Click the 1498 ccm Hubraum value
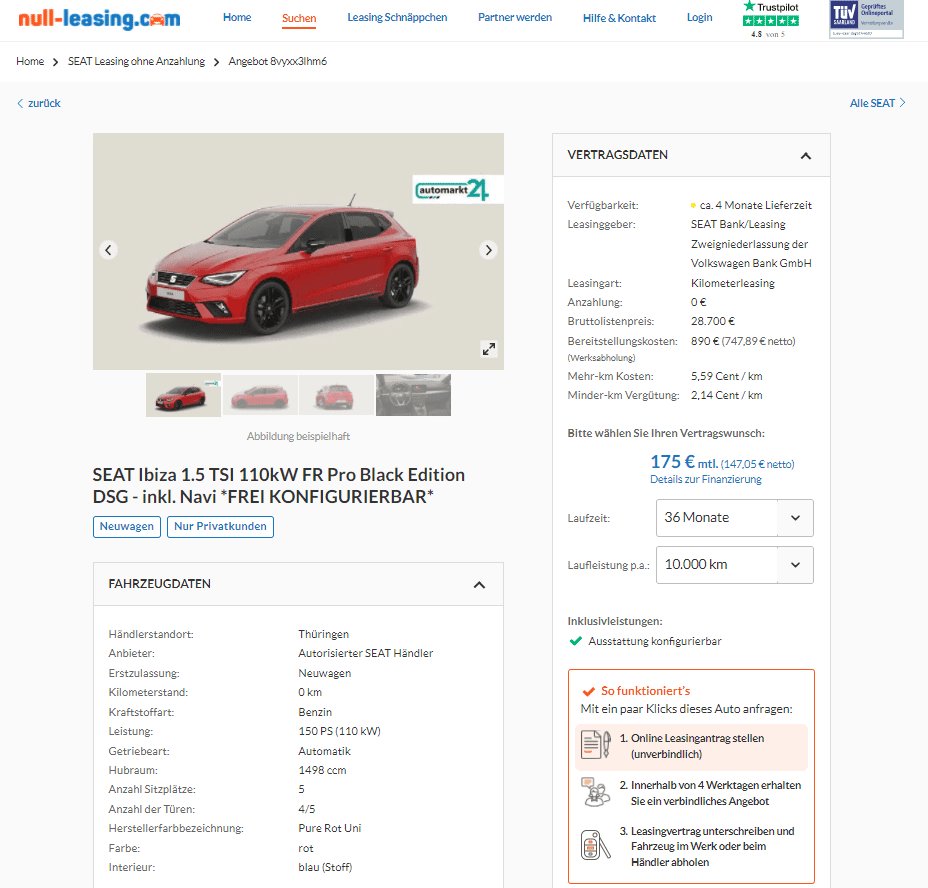 click(322, 770)
